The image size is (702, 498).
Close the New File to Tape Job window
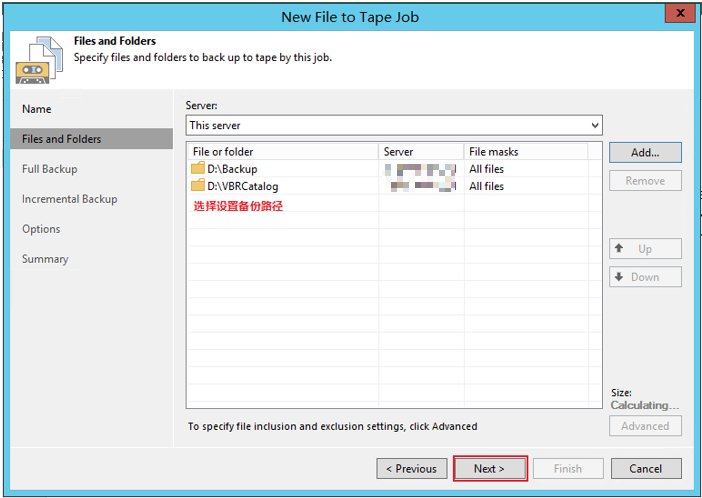pos(680,13)
